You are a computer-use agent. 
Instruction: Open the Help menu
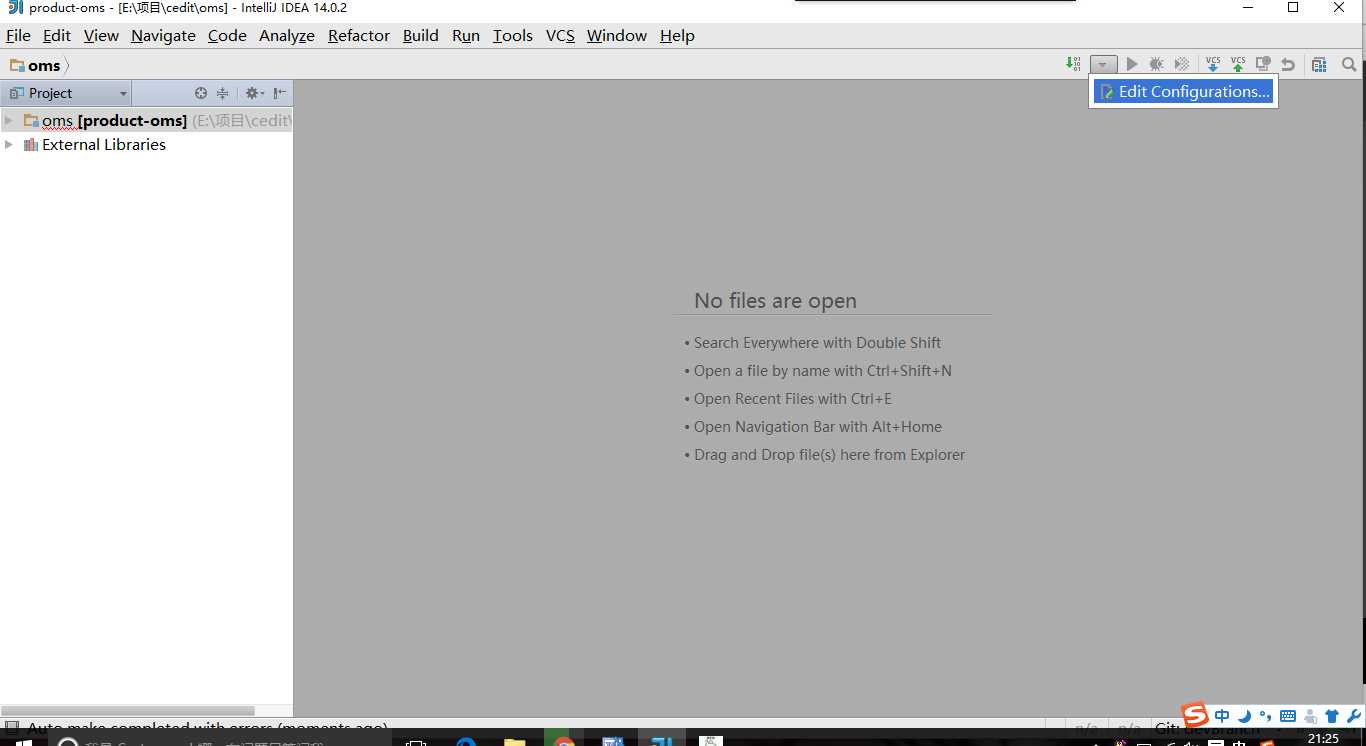pyautogui.click(x=677, y=35)
